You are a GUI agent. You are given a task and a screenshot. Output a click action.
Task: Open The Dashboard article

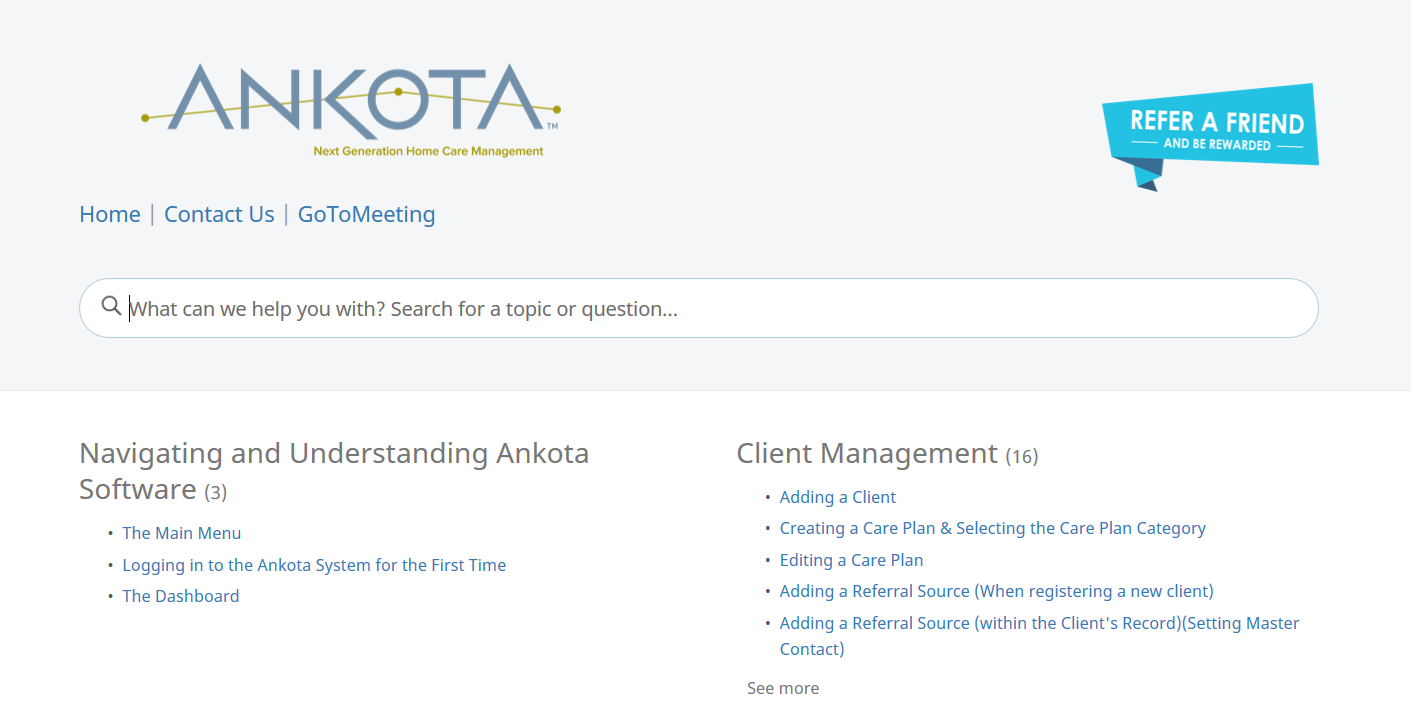click(x=181, y=596)
